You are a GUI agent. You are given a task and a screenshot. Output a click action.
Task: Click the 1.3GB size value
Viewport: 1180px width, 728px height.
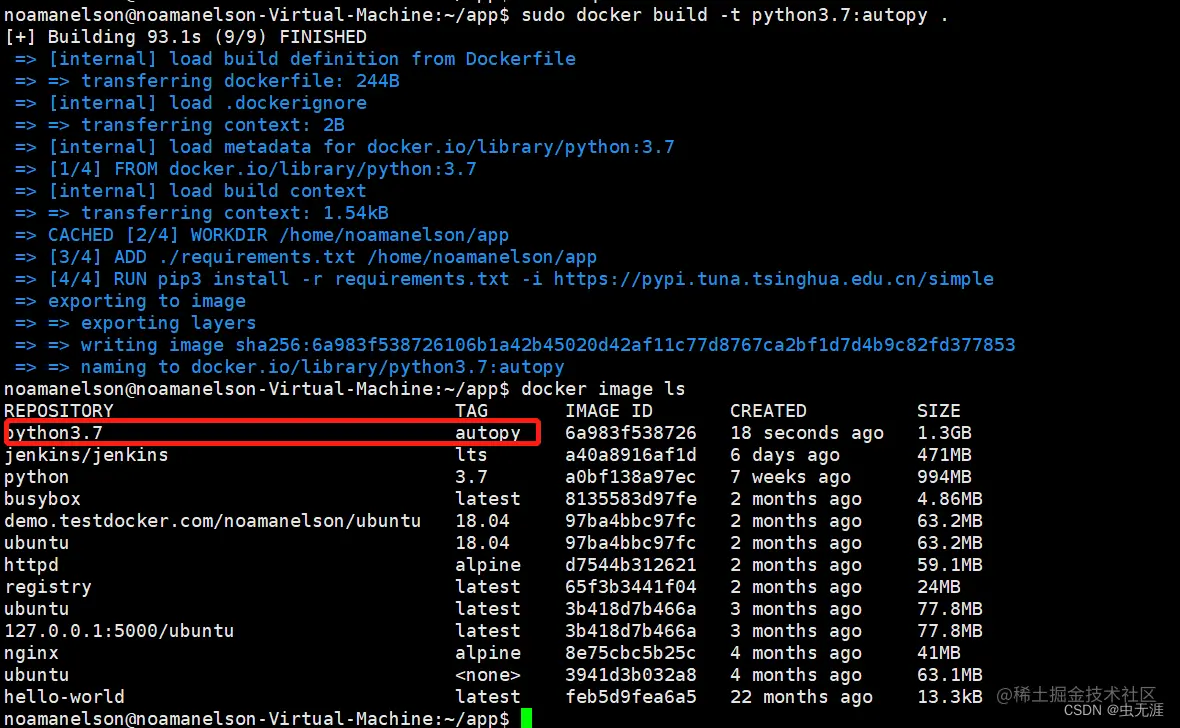tap(944, 433)
